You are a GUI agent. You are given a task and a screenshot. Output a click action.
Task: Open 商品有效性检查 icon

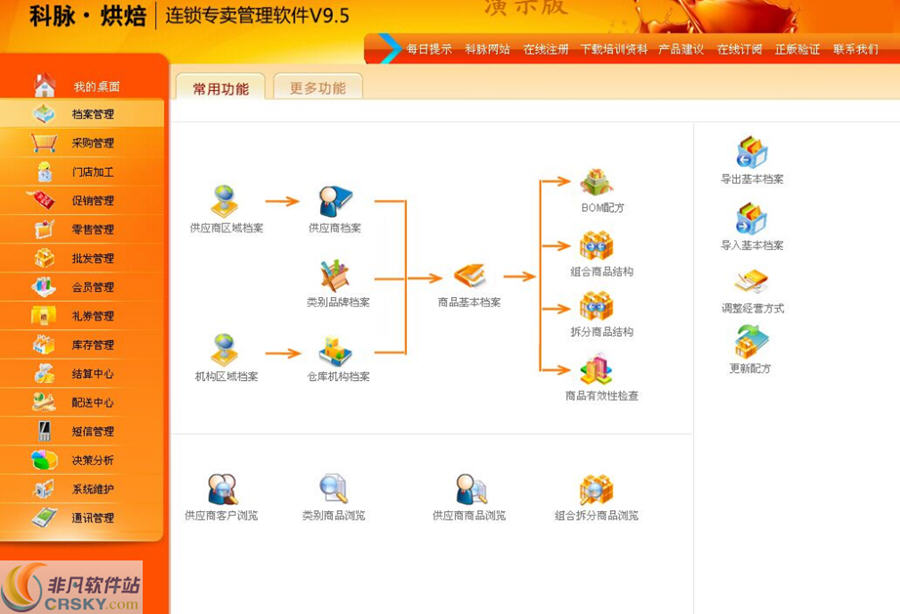pyautogui.click(x=597, y=370)
